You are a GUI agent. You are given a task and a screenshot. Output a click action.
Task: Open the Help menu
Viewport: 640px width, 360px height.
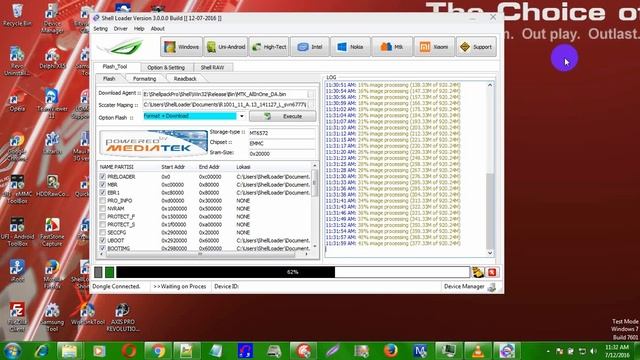[x=139, y=29]
